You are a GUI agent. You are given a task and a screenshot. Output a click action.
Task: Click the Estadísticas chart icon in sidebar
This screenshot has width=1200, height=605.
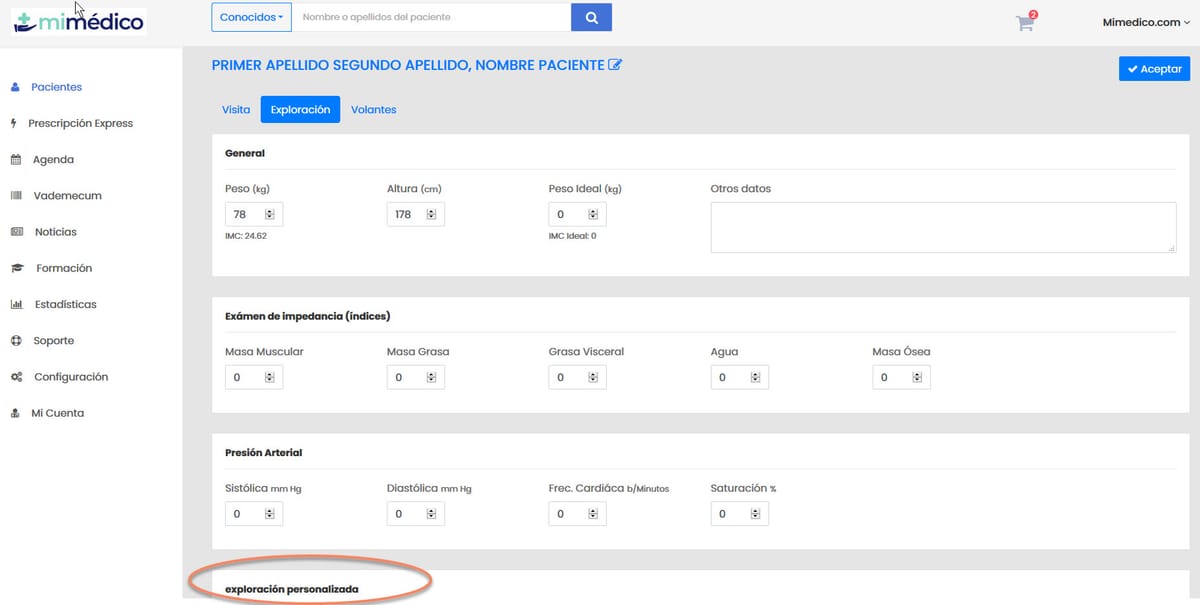(x=16, y=305)
